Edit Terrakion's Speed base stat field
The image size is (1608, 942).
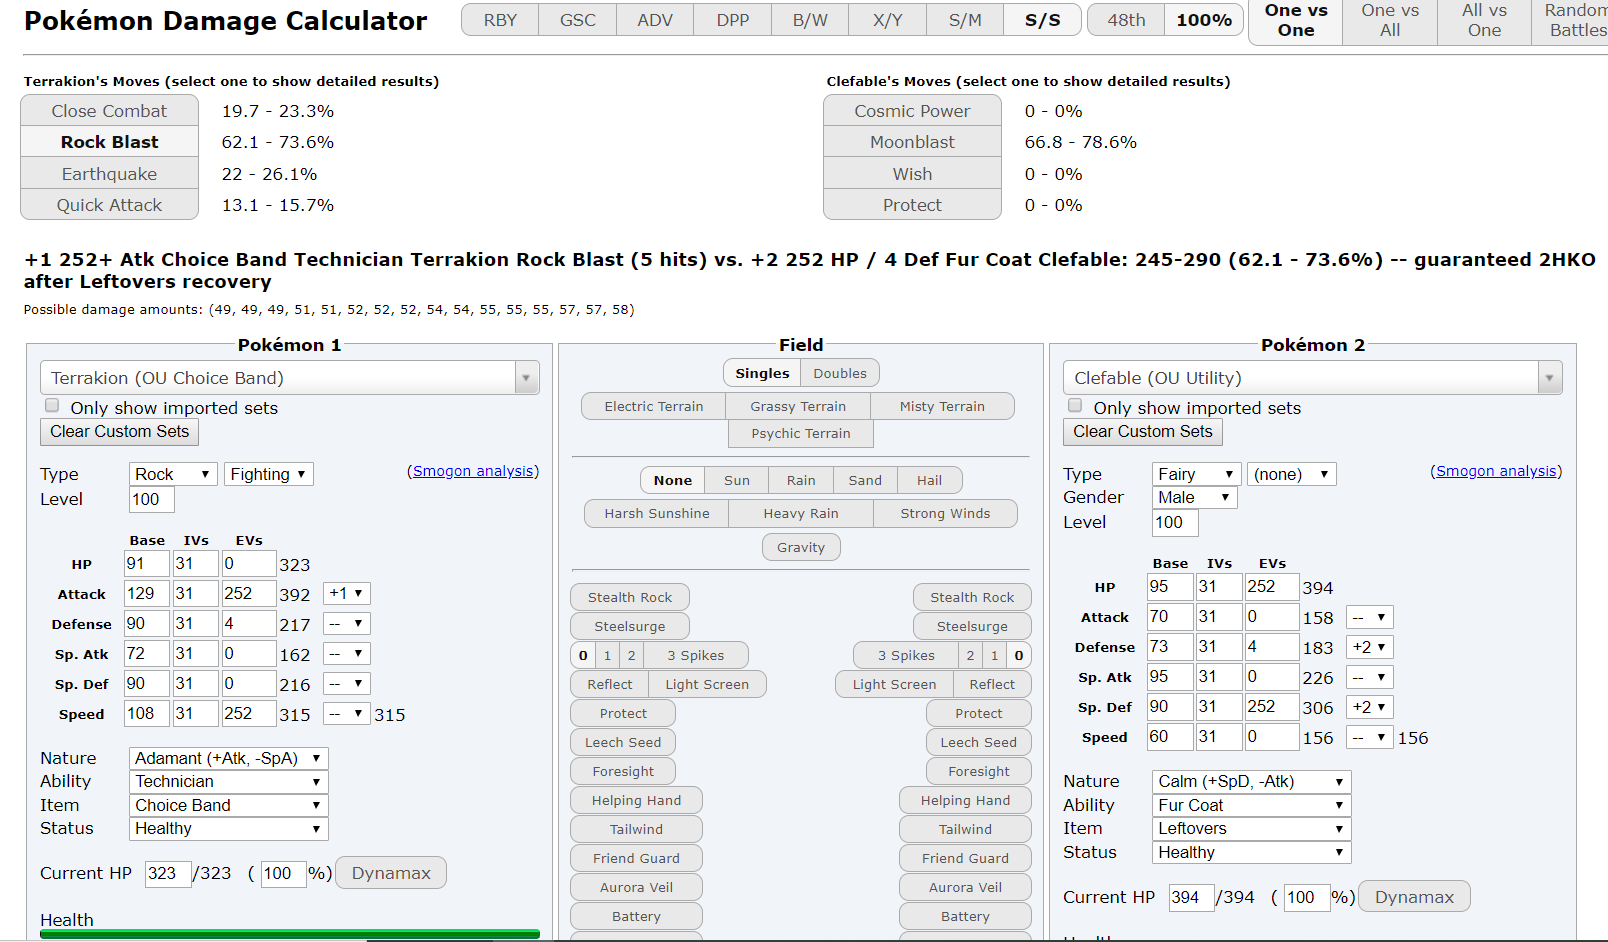(x=146, y=714)
